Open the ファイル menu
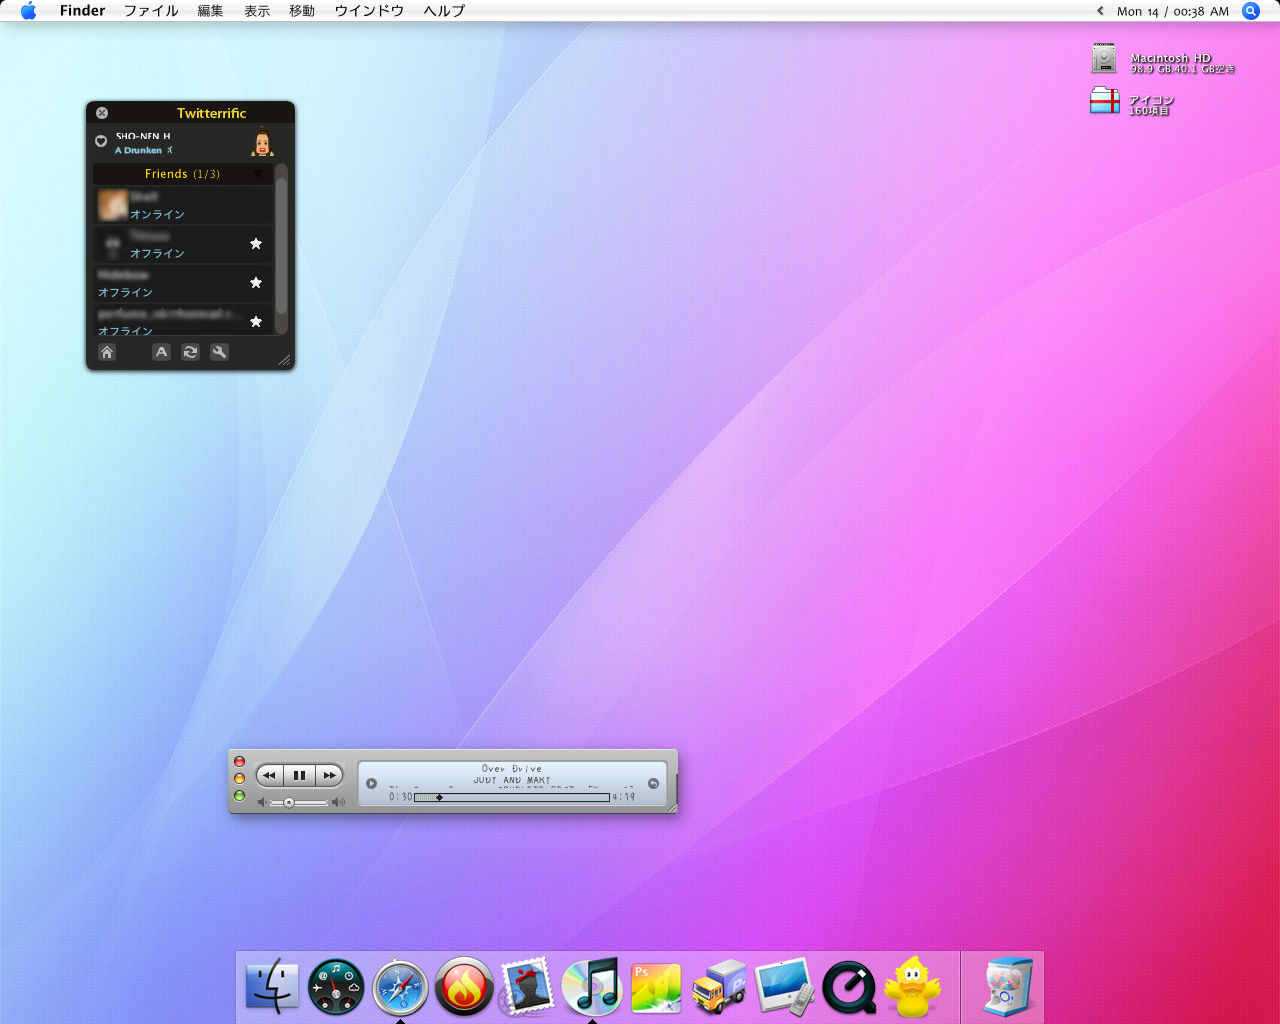Viewport: 1280px width, 1024px height. pos(151,11)
